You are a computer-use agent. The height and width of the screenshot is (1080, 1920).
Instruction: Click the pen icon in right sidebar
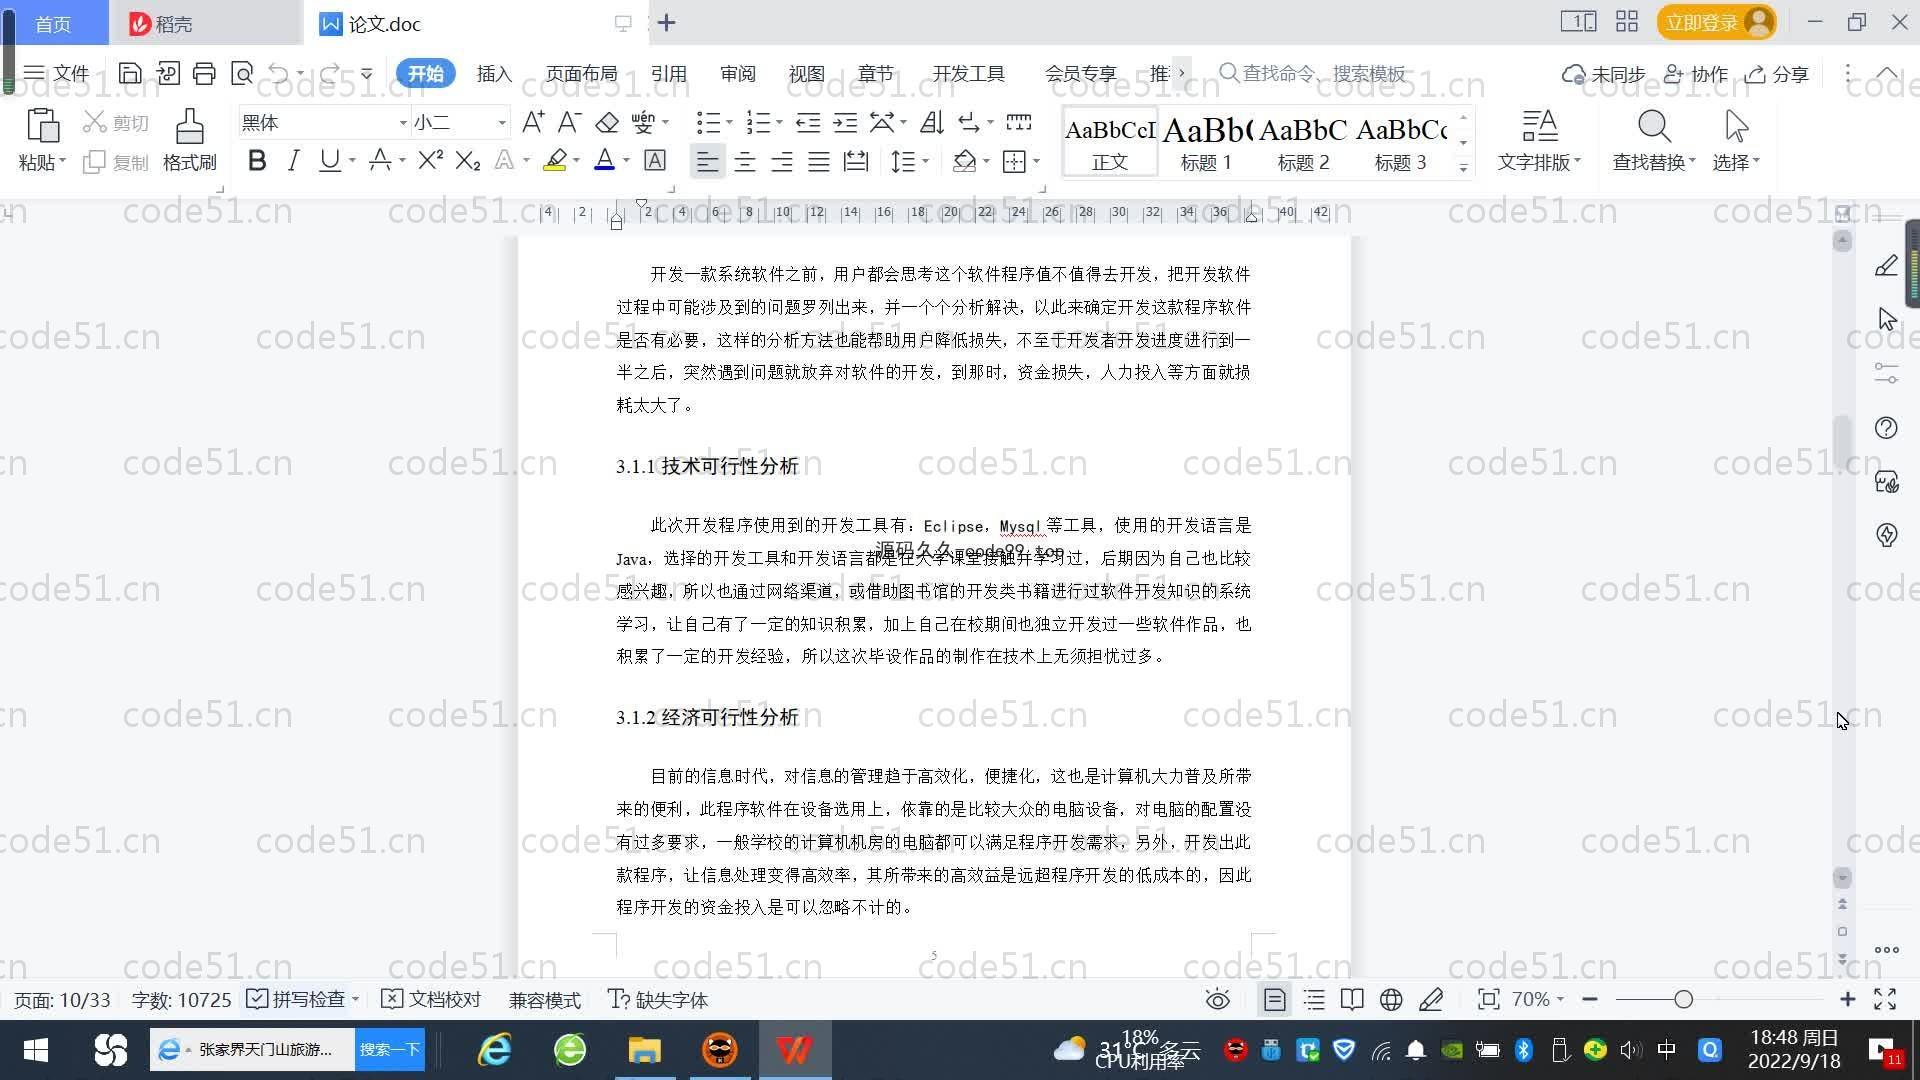click(x=1886, y=266)
